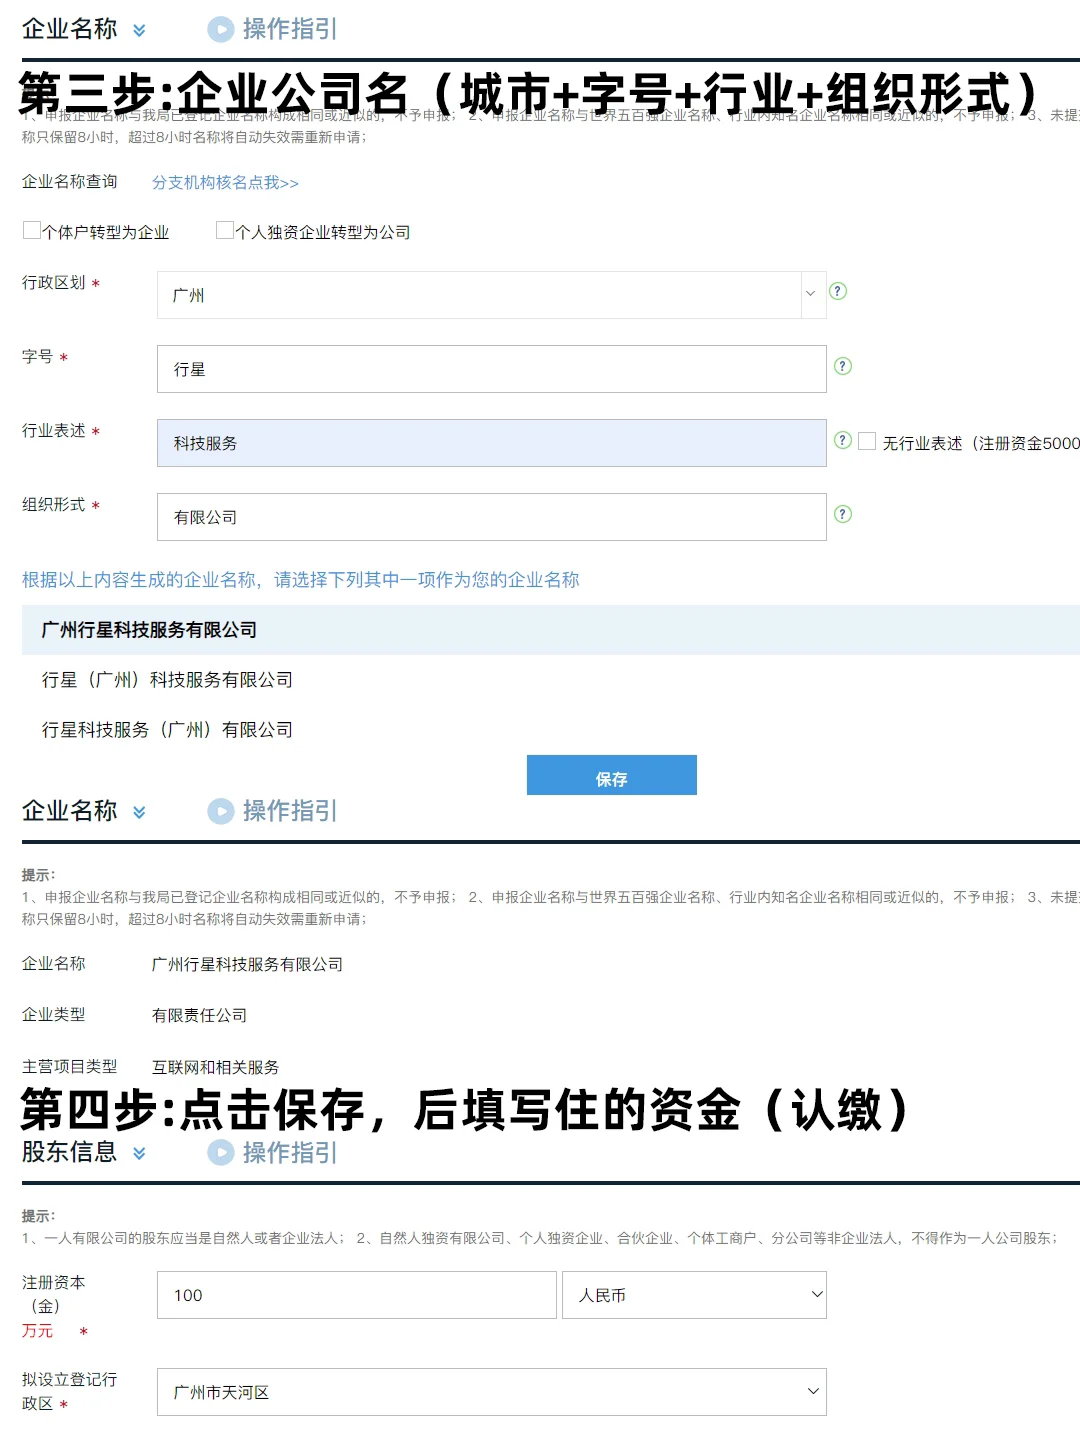Viewport: 1080px width, 1440px height.
Task: Select 广州行星科技服务有限公司 name option
Action: [x=150, y=630]
